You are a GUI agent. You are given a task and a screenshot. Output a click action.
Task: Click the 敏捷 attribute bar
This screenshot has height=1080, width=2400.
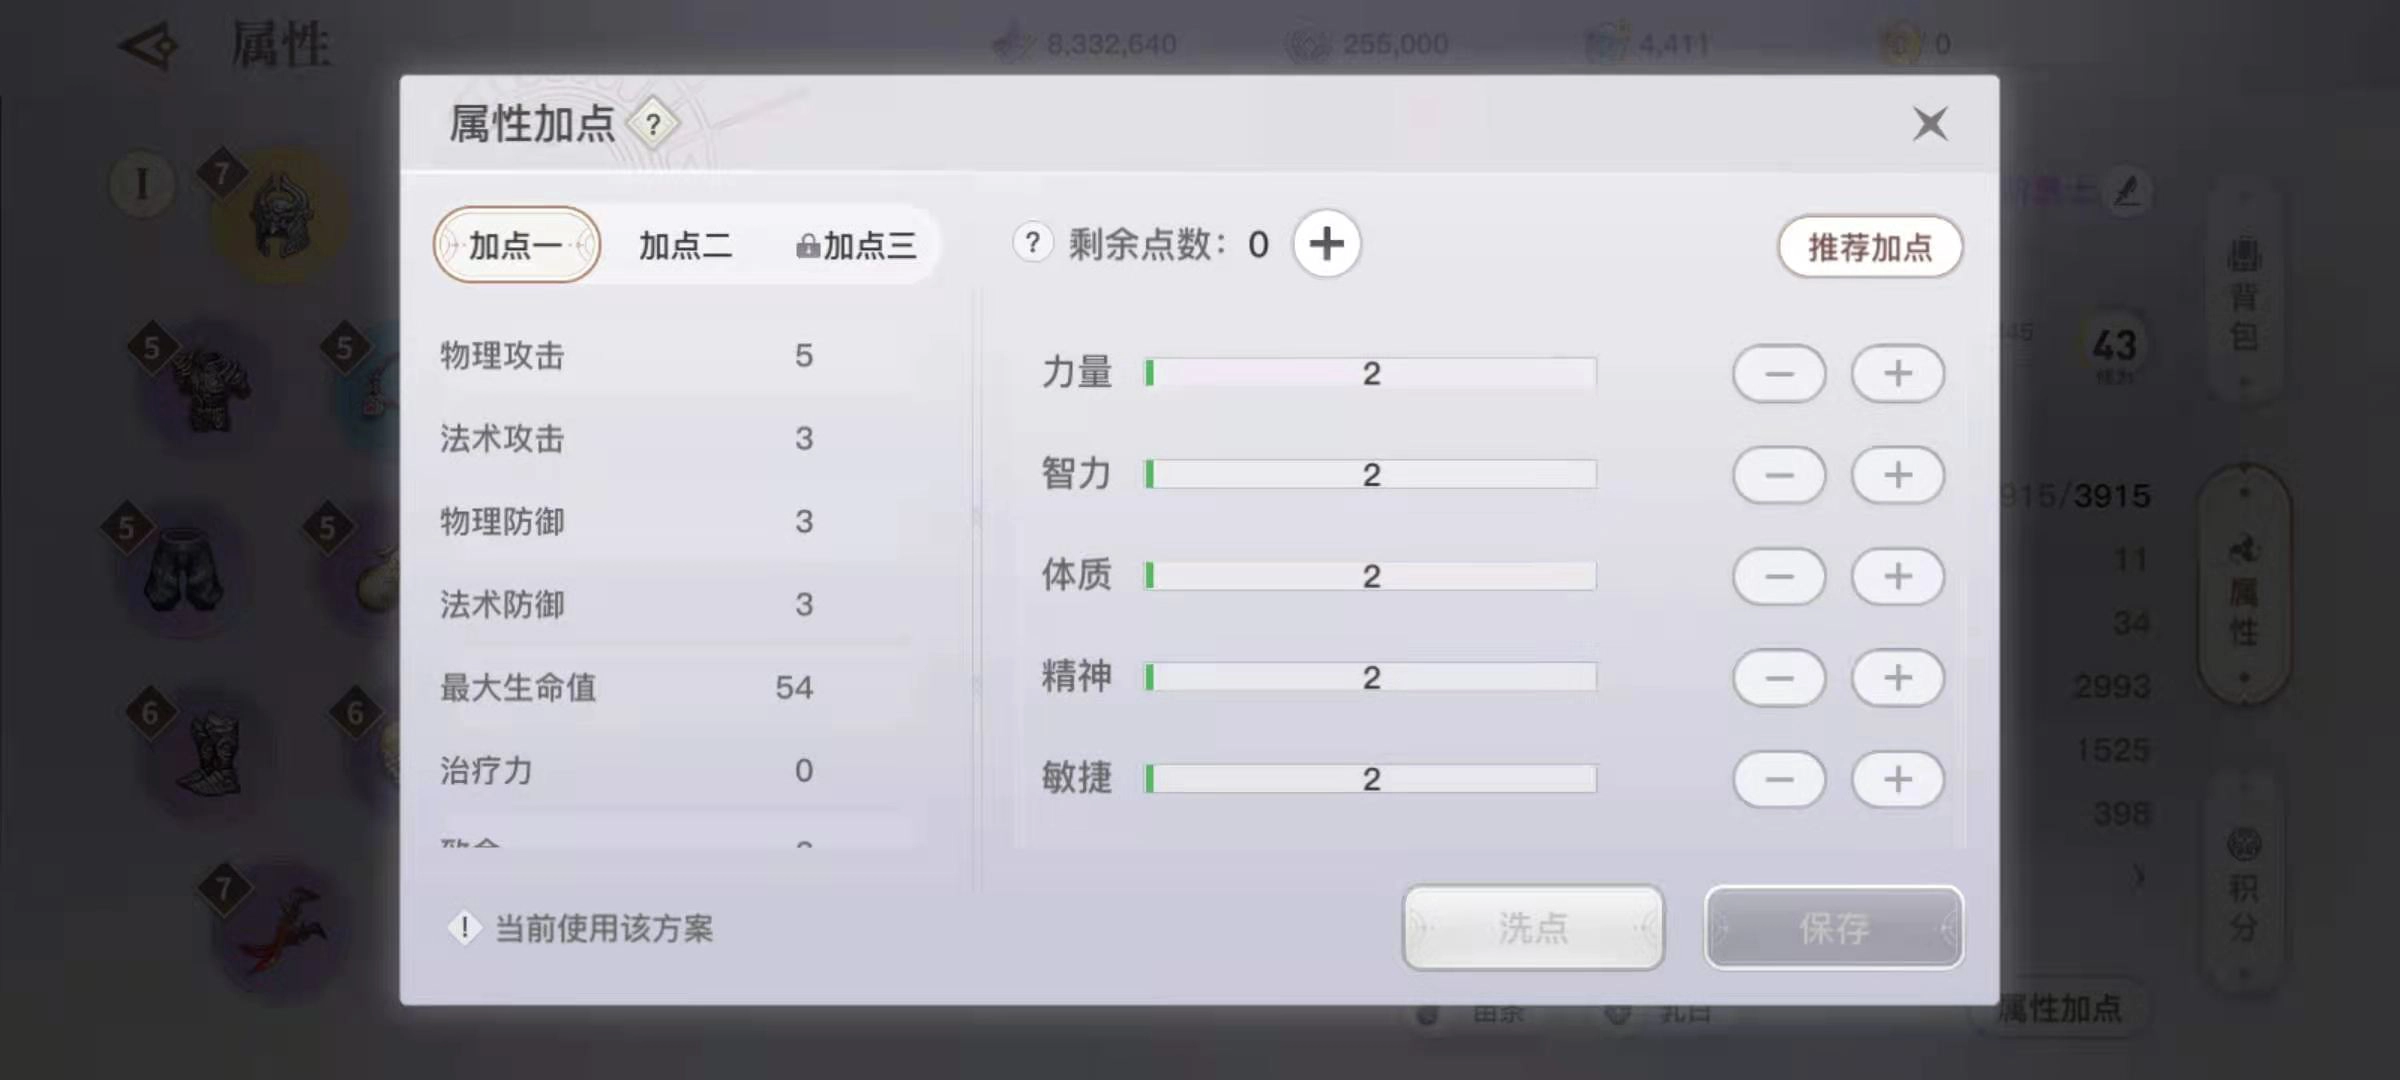click(x=1370, y=779)
